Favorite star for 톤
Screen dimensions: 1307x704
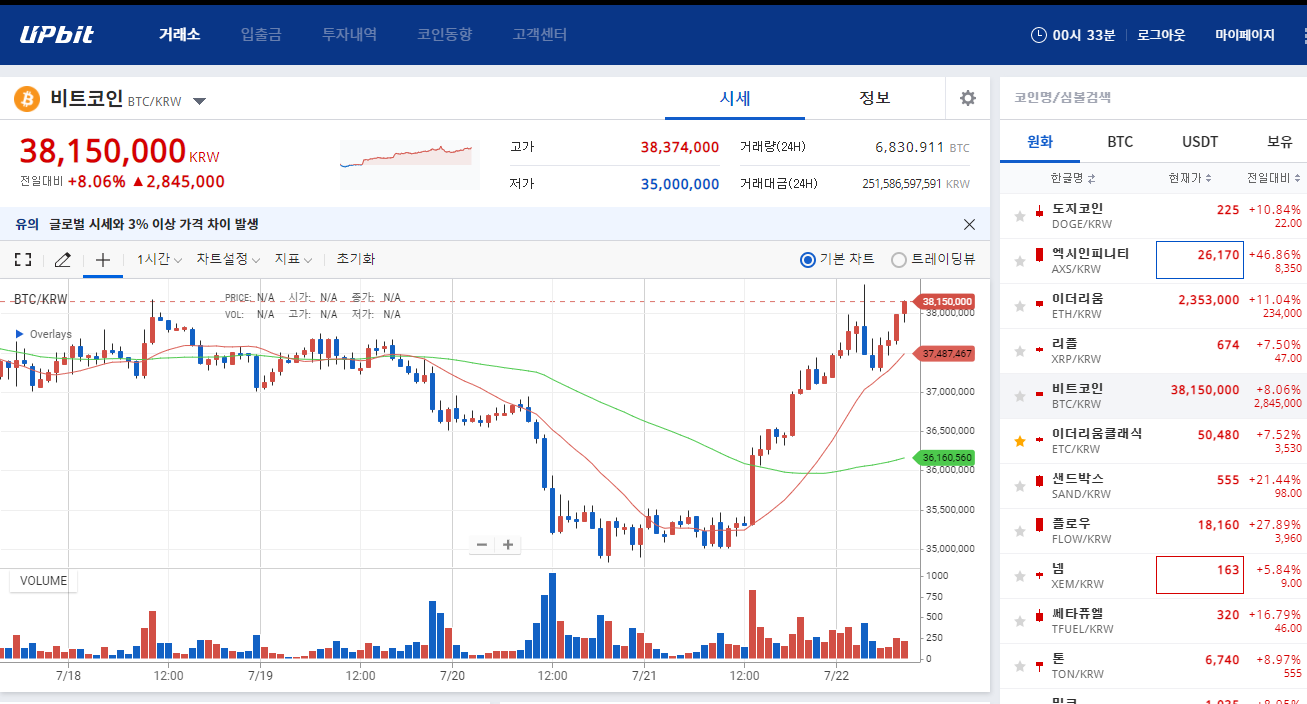click(x=1020, y=666)
